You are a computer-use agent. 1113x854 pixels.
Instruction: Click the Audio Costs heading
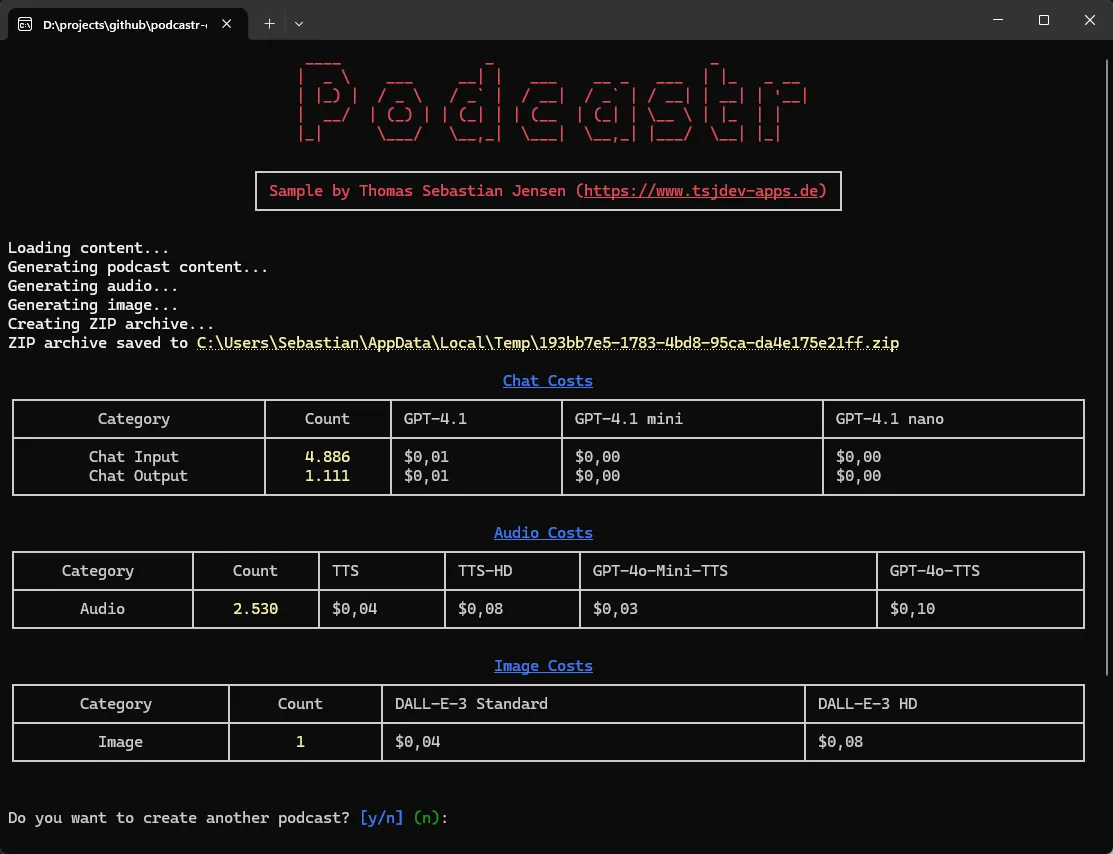[543, 533]
